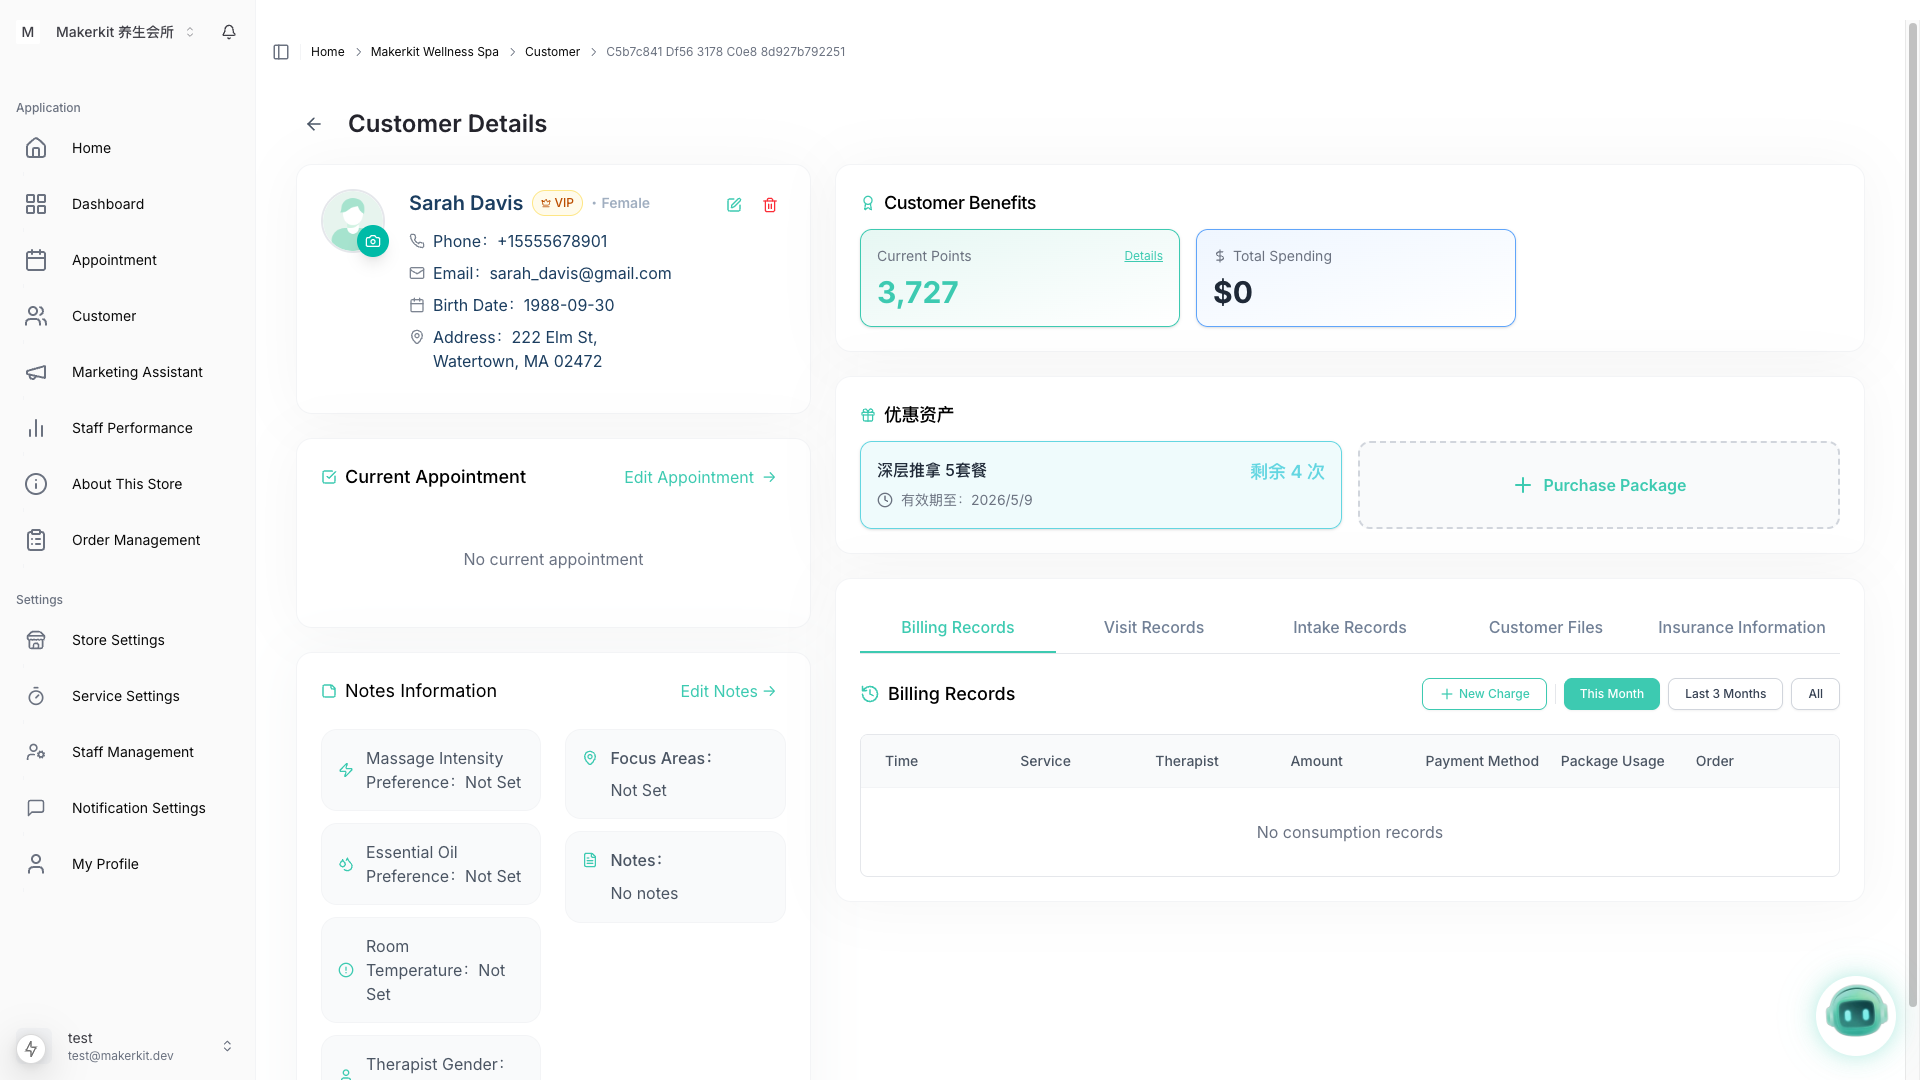
Task: Open notifications bell icon
Action: pyautogui.click(x=229, y=32)
